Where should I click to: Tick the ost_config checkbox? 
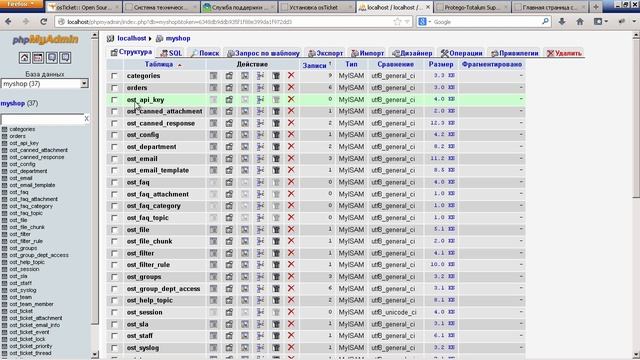coord(114,135)
